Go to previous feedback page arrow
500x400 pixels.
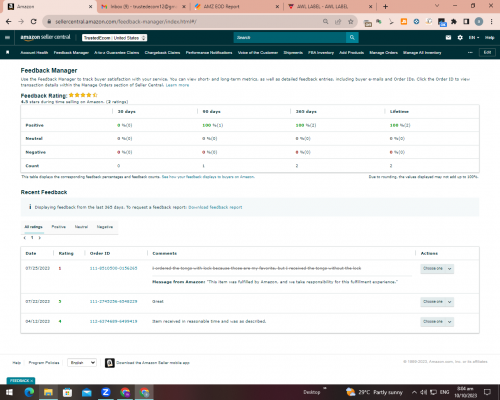(25, 238)
